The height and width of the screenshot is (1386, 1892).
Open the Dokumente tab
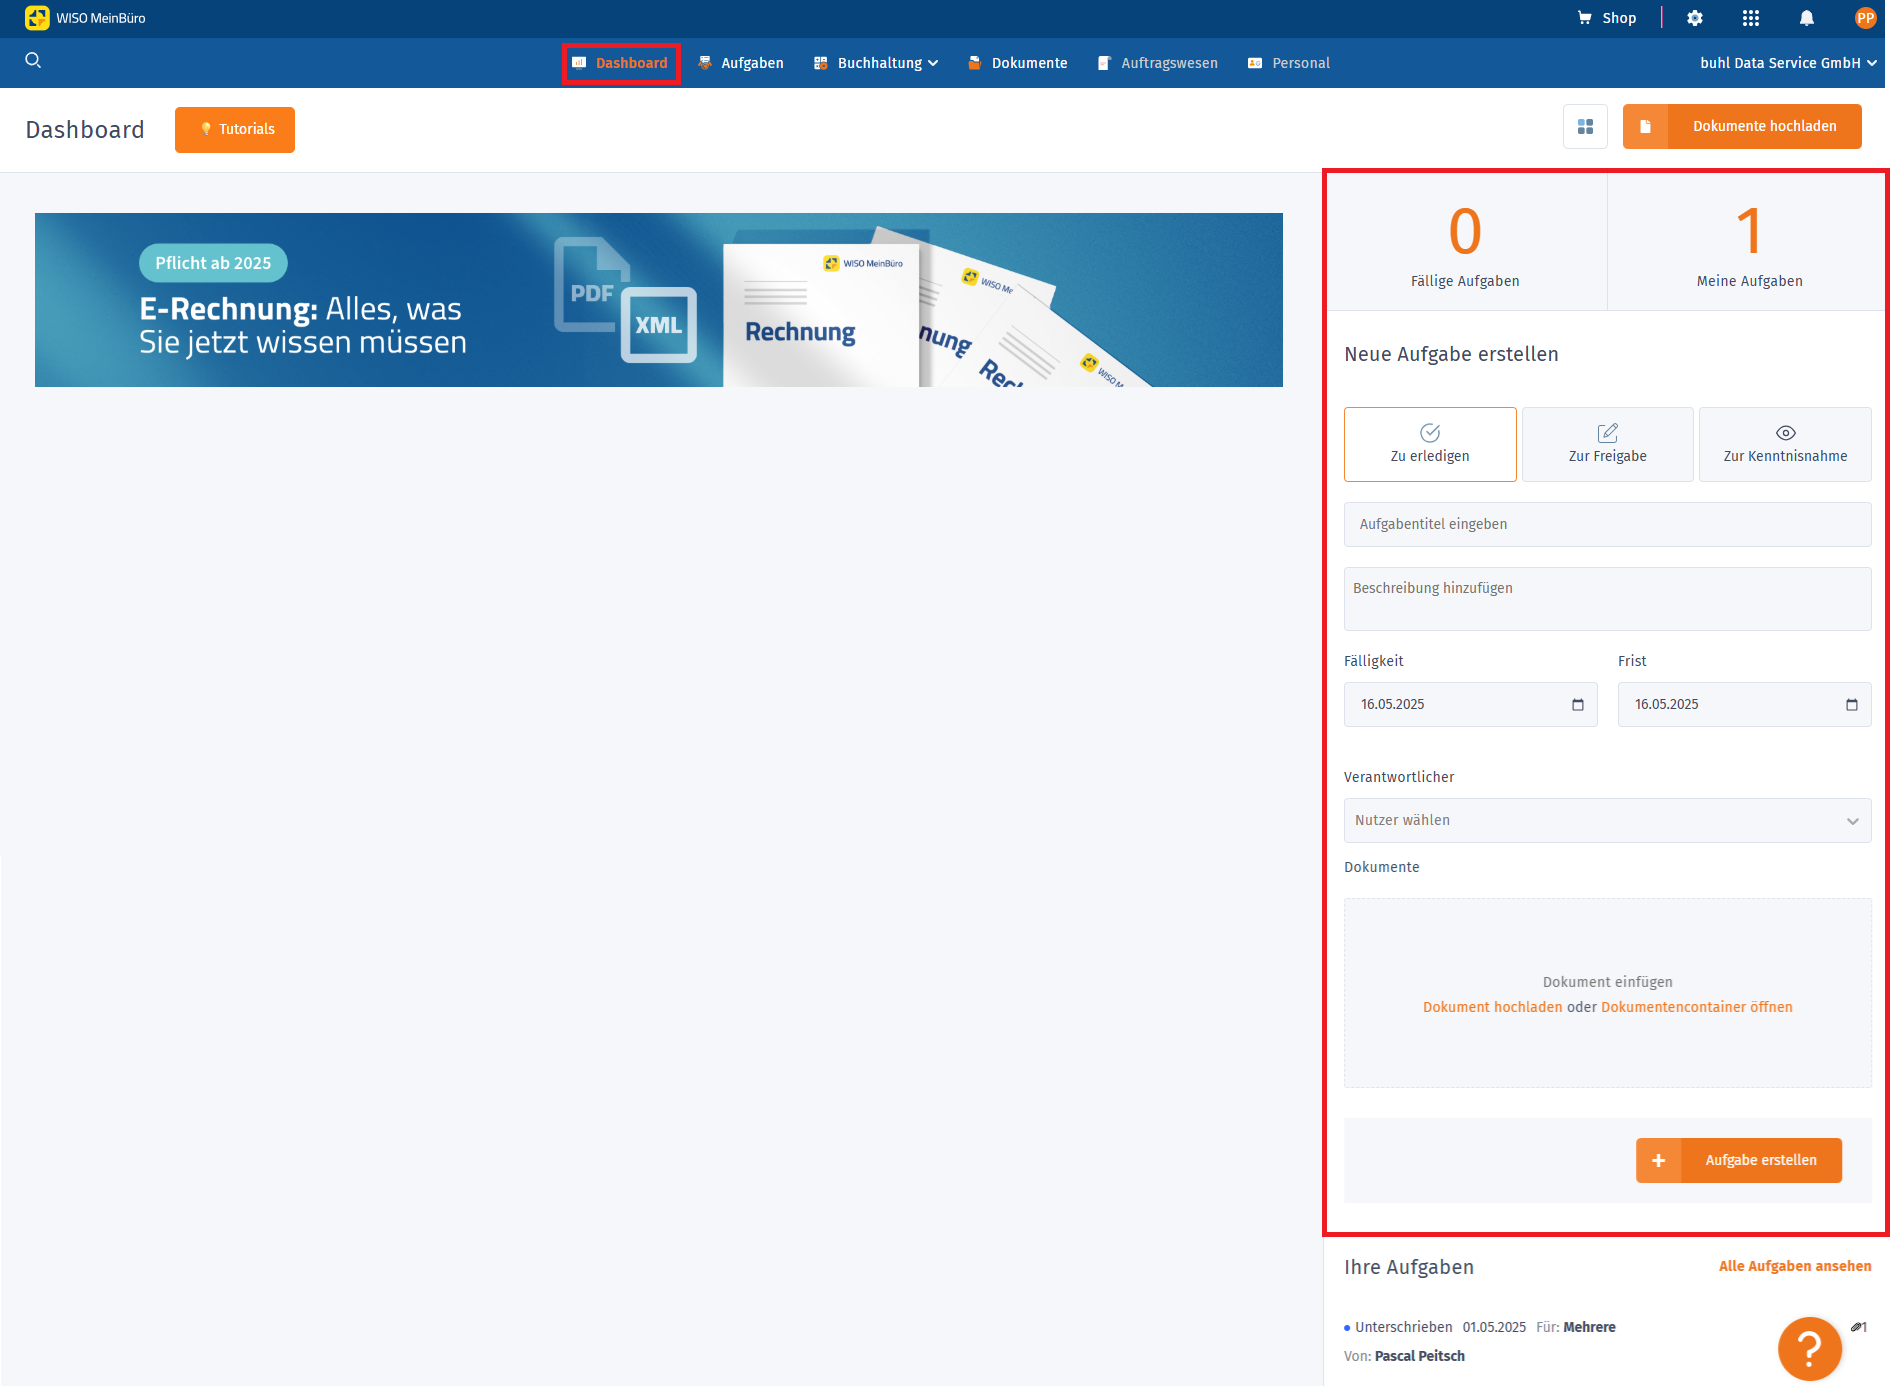coord(1017,63)
